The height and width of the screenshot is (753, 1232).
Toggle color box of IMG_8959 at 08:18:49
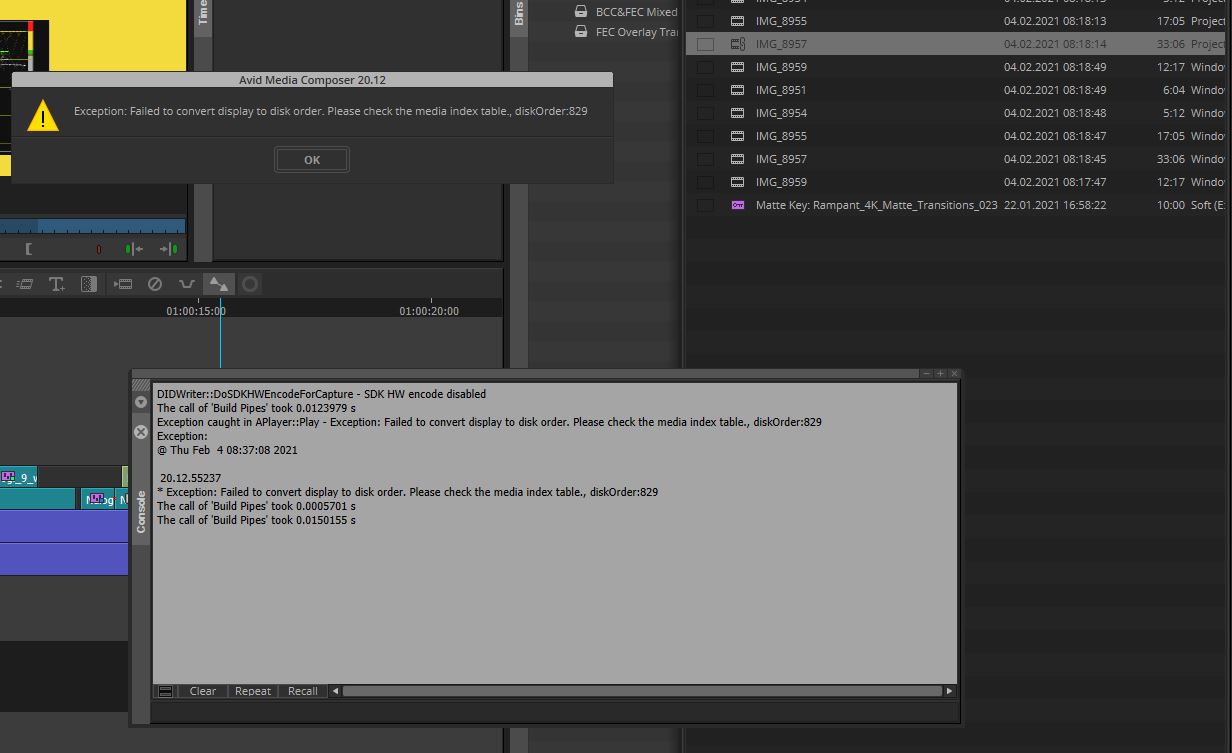[x=705, y=67]
